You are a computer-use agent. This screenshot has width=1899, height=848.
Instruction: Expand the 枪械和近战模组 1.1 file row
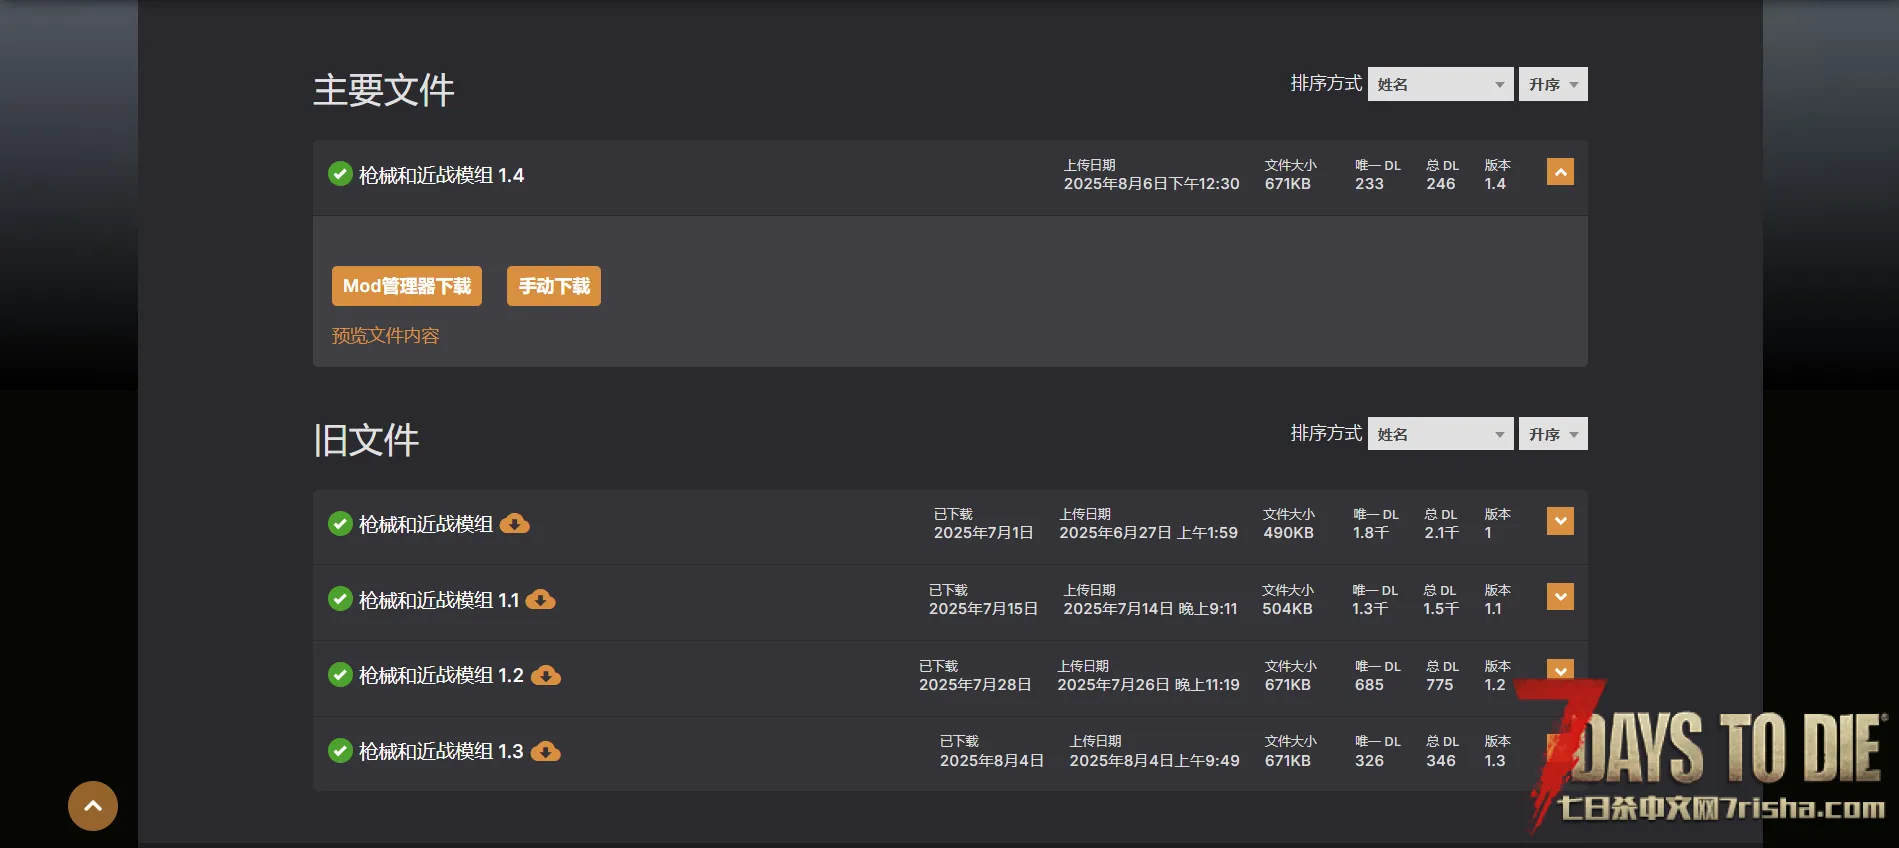tap(1560, 597)
